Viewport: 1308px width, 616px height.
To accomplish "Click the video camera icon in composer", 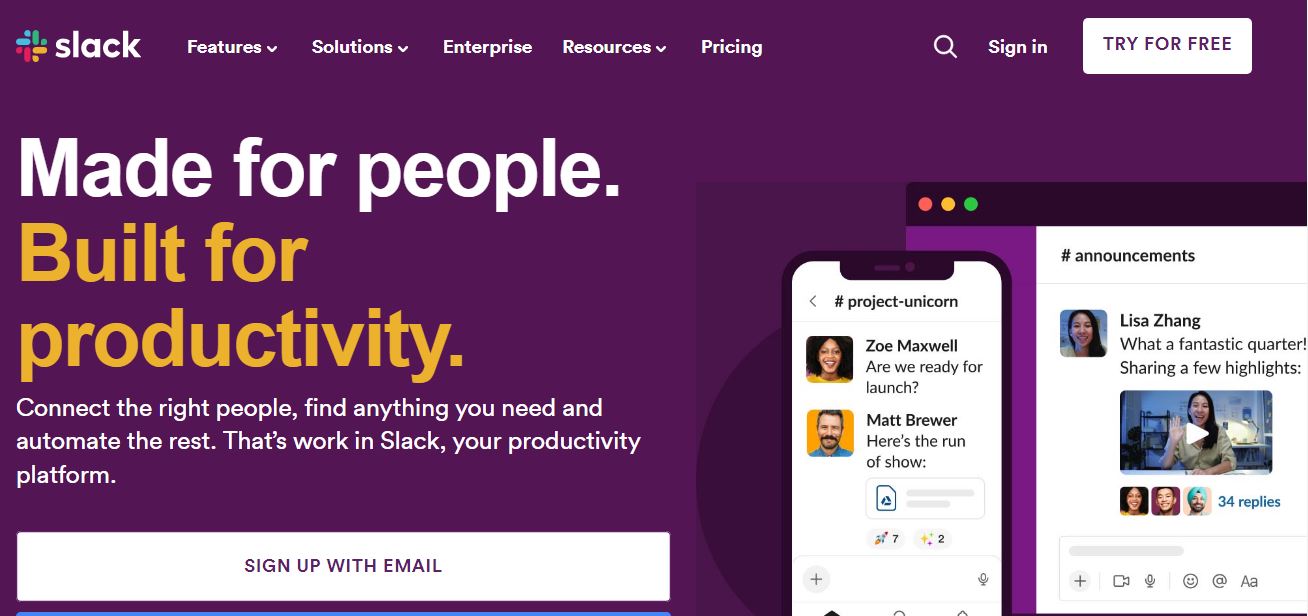I will tap(1121, 581).
